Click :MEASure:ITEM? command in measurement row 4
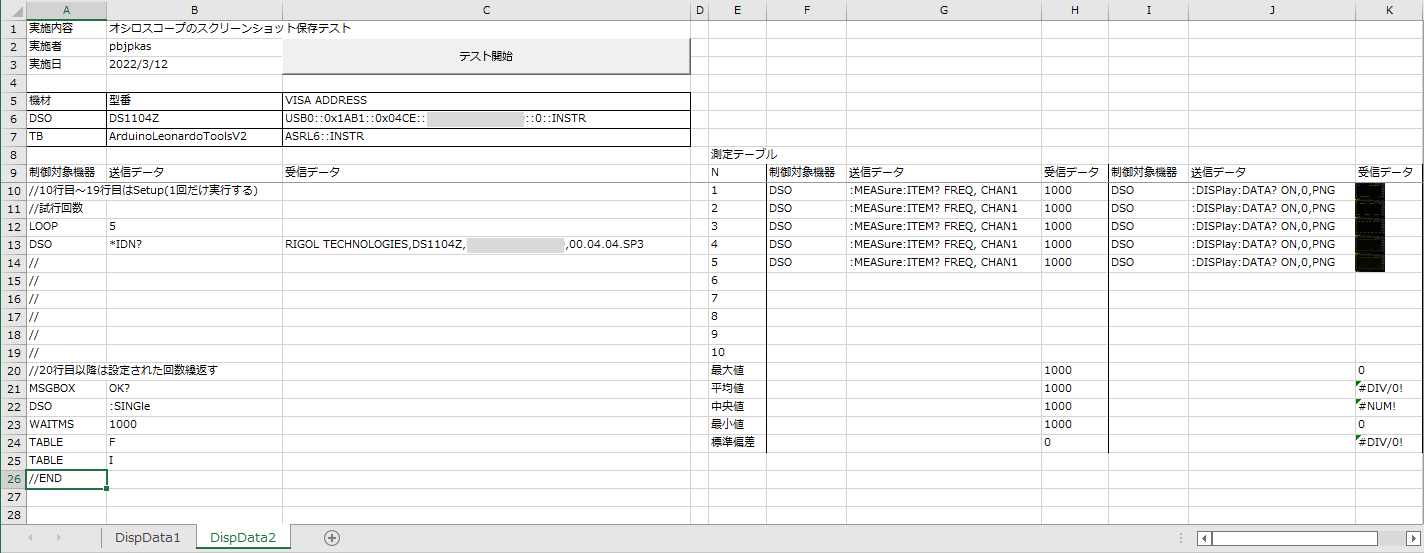The image size is (1424, 553). [x=944, y=245]
